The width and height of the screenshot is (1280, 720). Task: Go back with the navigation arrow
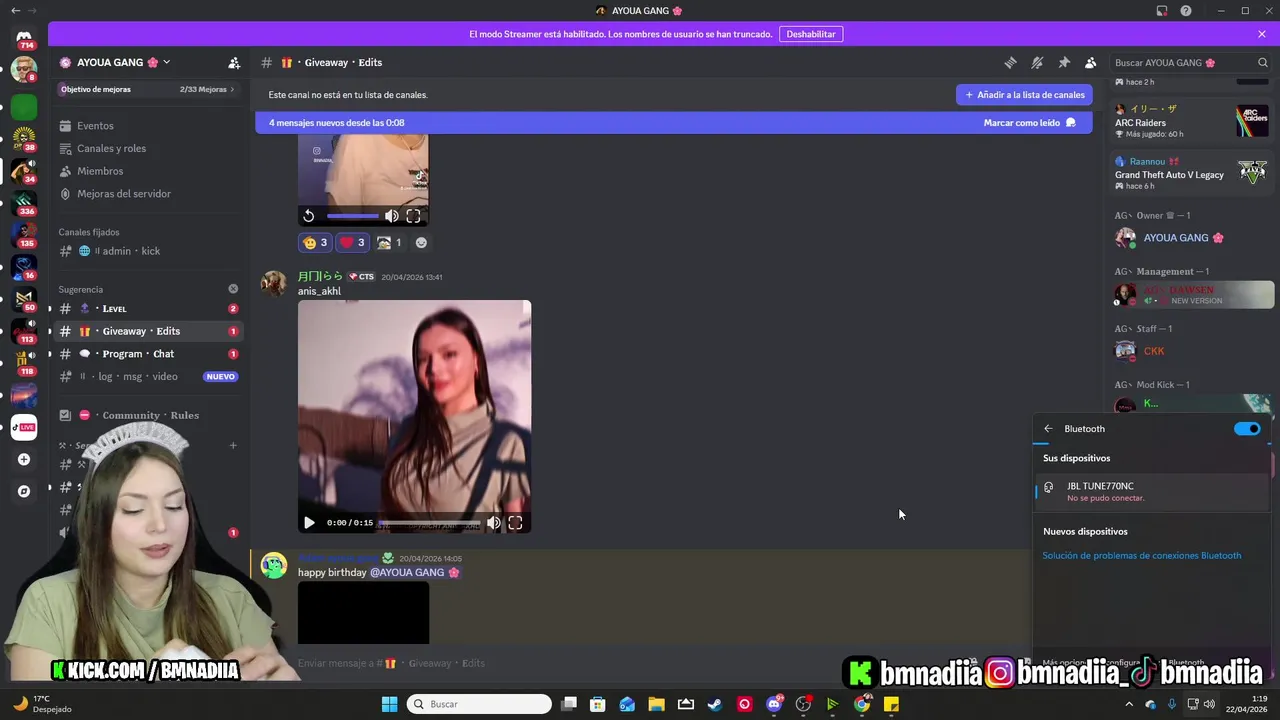coord(14,10)
